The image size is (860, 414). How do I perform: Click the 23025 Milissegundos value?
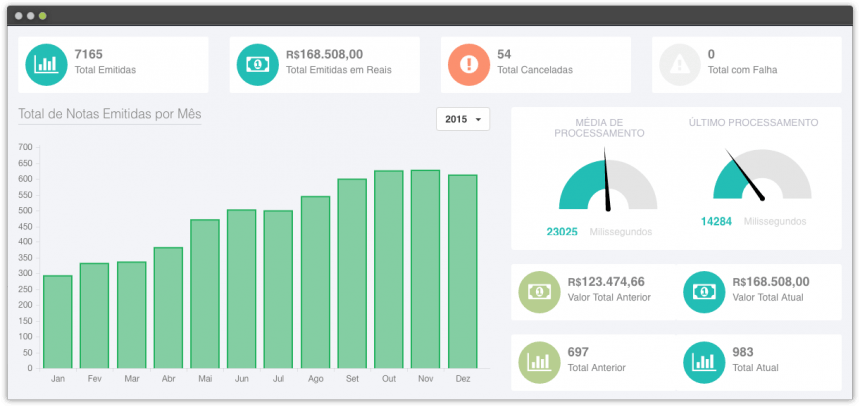[x=599, y=232]
